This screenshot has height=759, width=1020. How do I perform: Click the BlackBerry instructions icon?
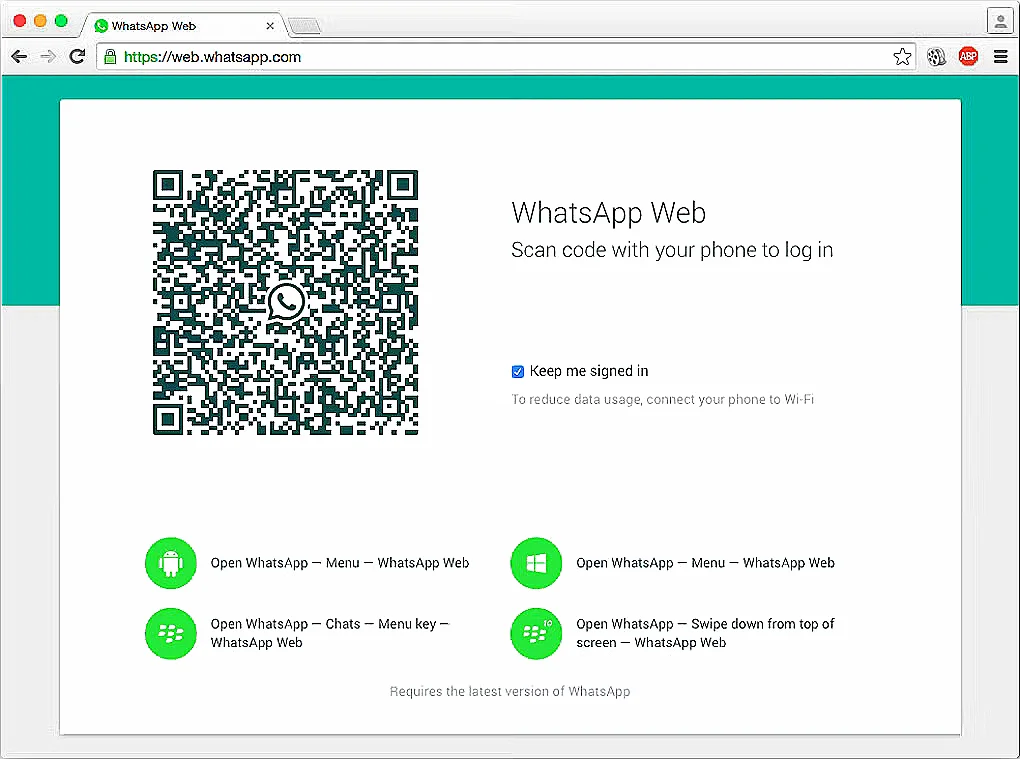pyautogui.click(x=170, y=633)
